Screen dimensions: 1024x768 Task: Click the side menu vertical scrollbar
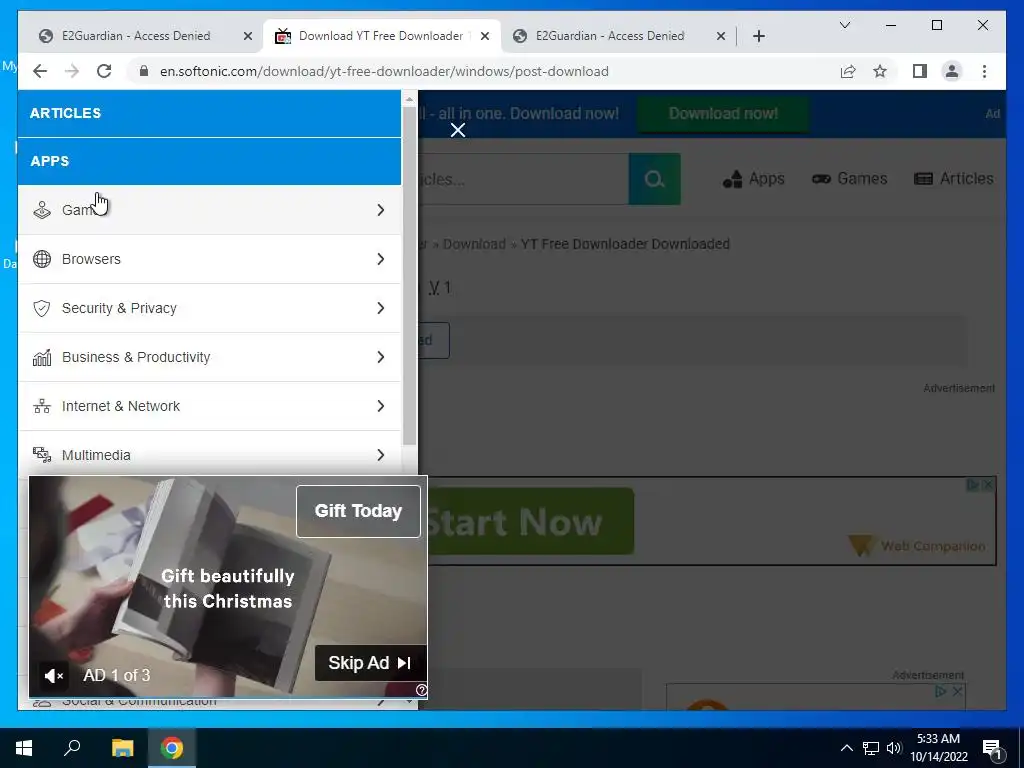409,274
